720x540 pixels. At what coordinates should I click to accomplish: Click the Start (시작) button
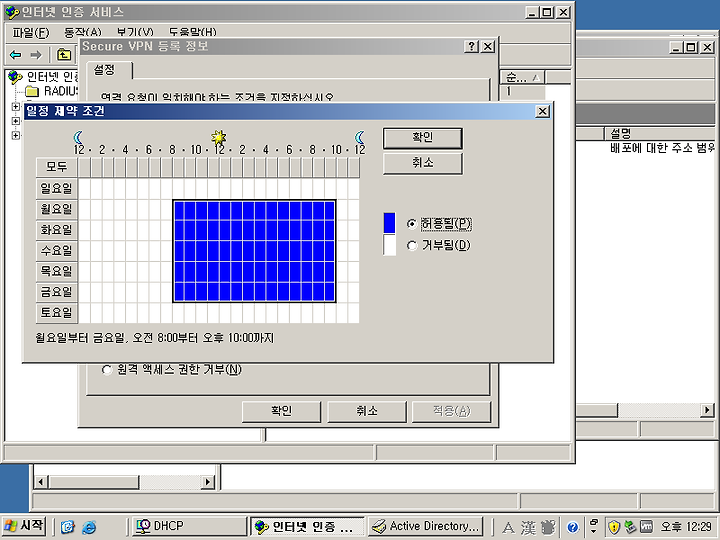(x=24, y=526)
